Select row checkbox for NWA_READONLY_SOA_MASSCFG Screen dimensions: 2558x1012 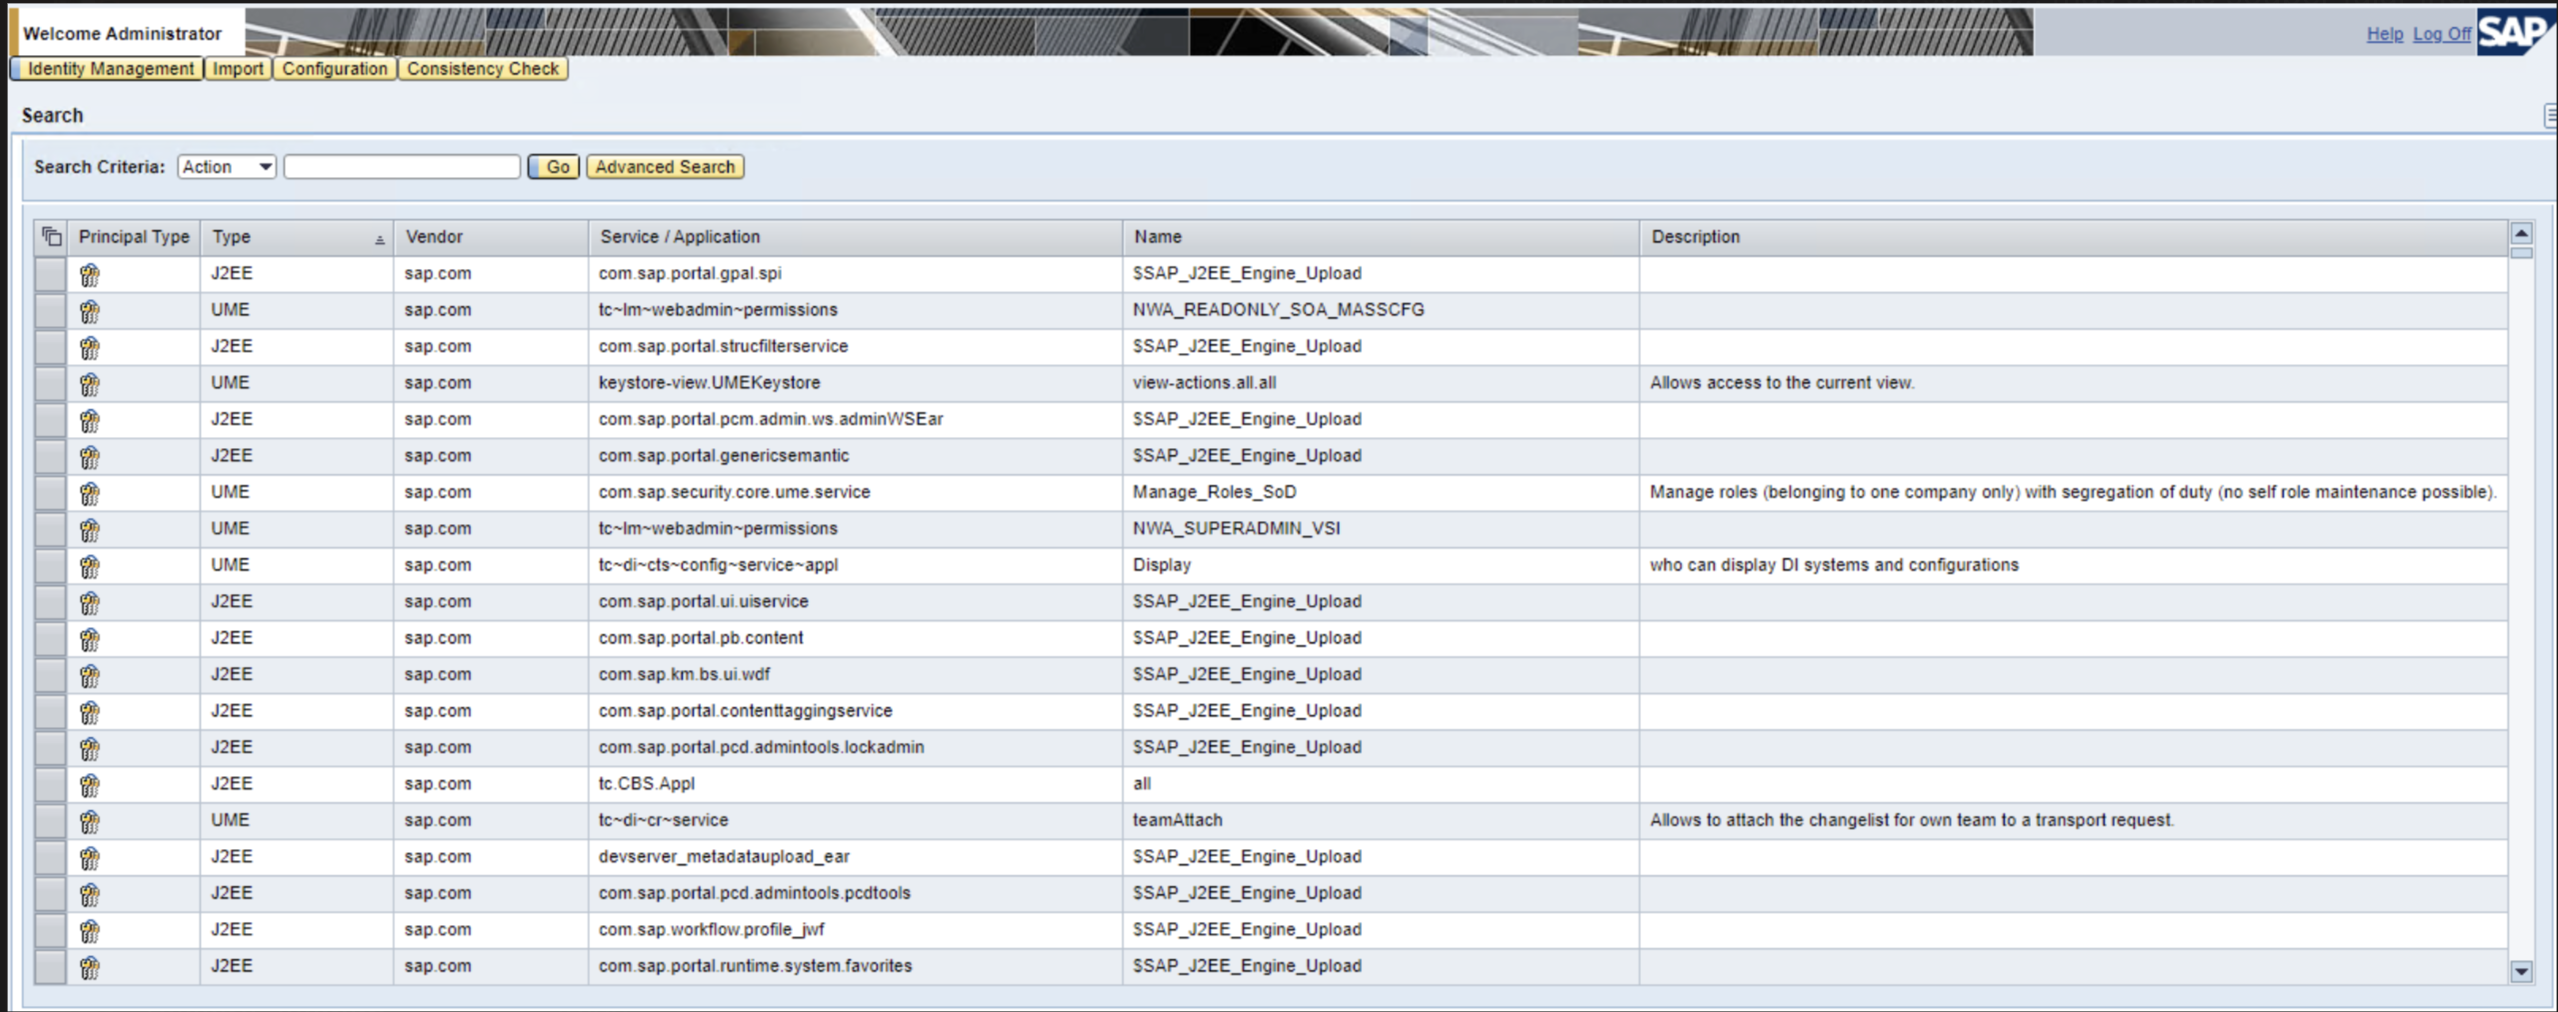tap(50, 311)
